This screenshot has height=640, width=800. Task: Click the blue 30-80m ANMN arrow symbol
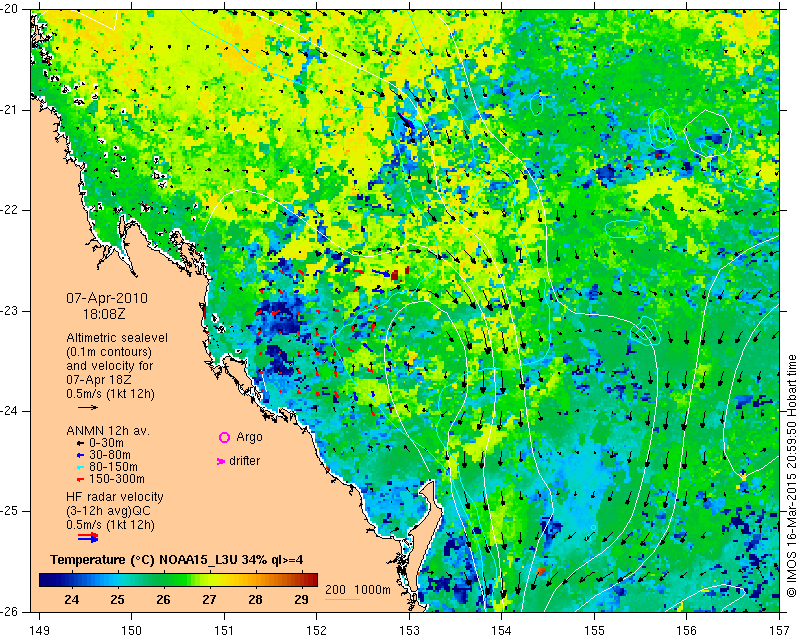pos(81,455)
